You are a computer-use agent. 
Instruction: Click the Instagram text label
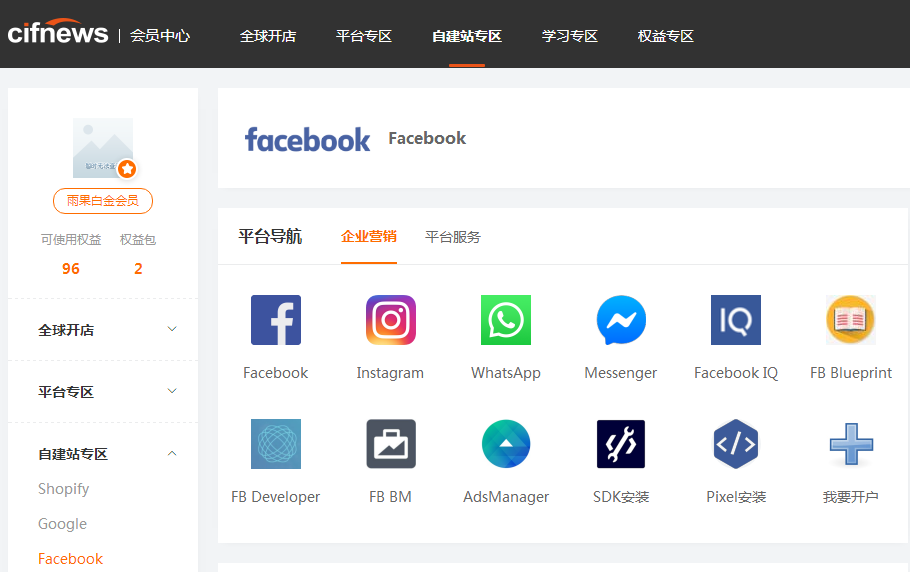390,372
